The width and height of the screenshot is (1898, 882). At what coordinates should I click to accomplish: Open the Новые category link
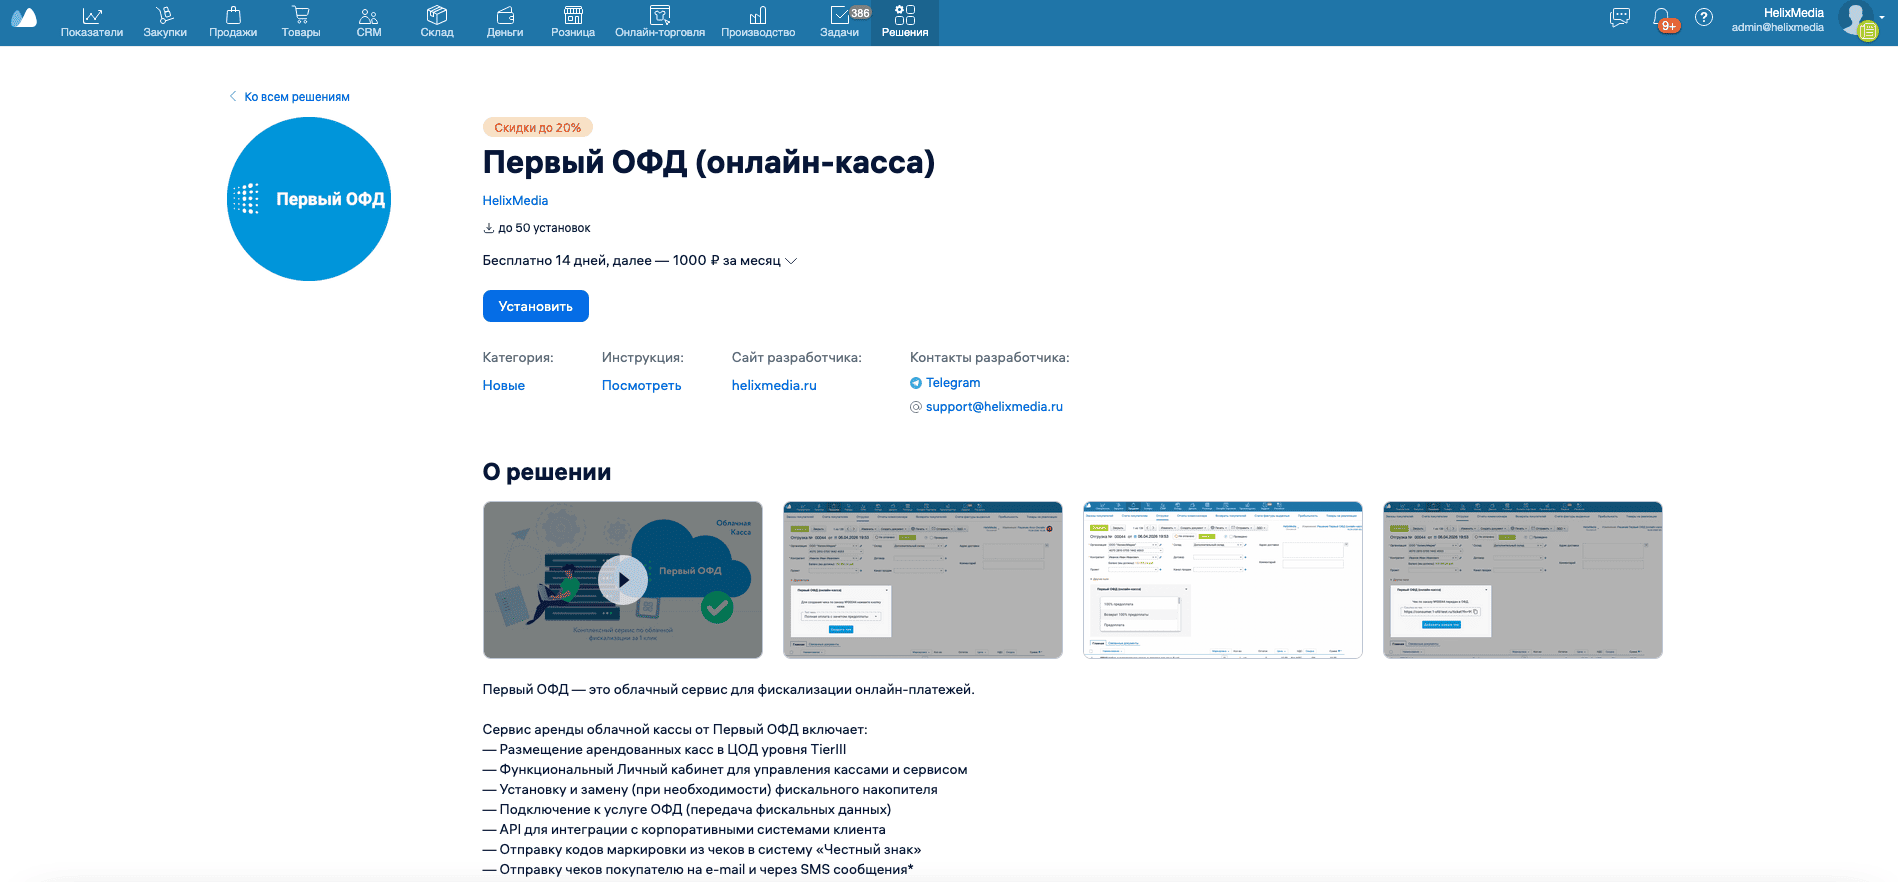coord(504,386)
